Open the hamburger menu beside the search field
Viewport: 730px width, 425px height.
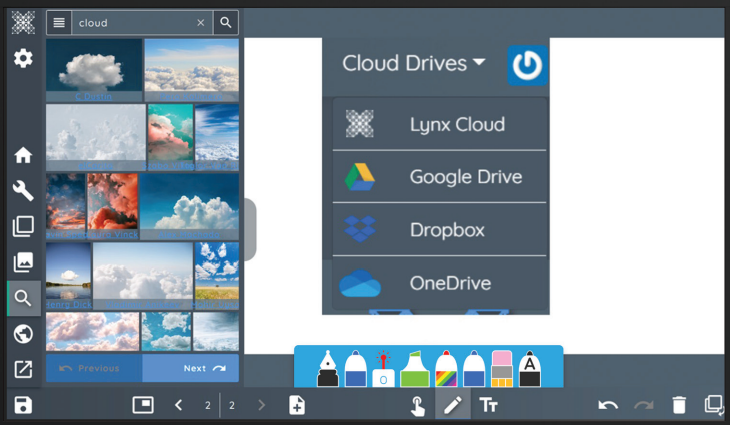coord(59,22)
